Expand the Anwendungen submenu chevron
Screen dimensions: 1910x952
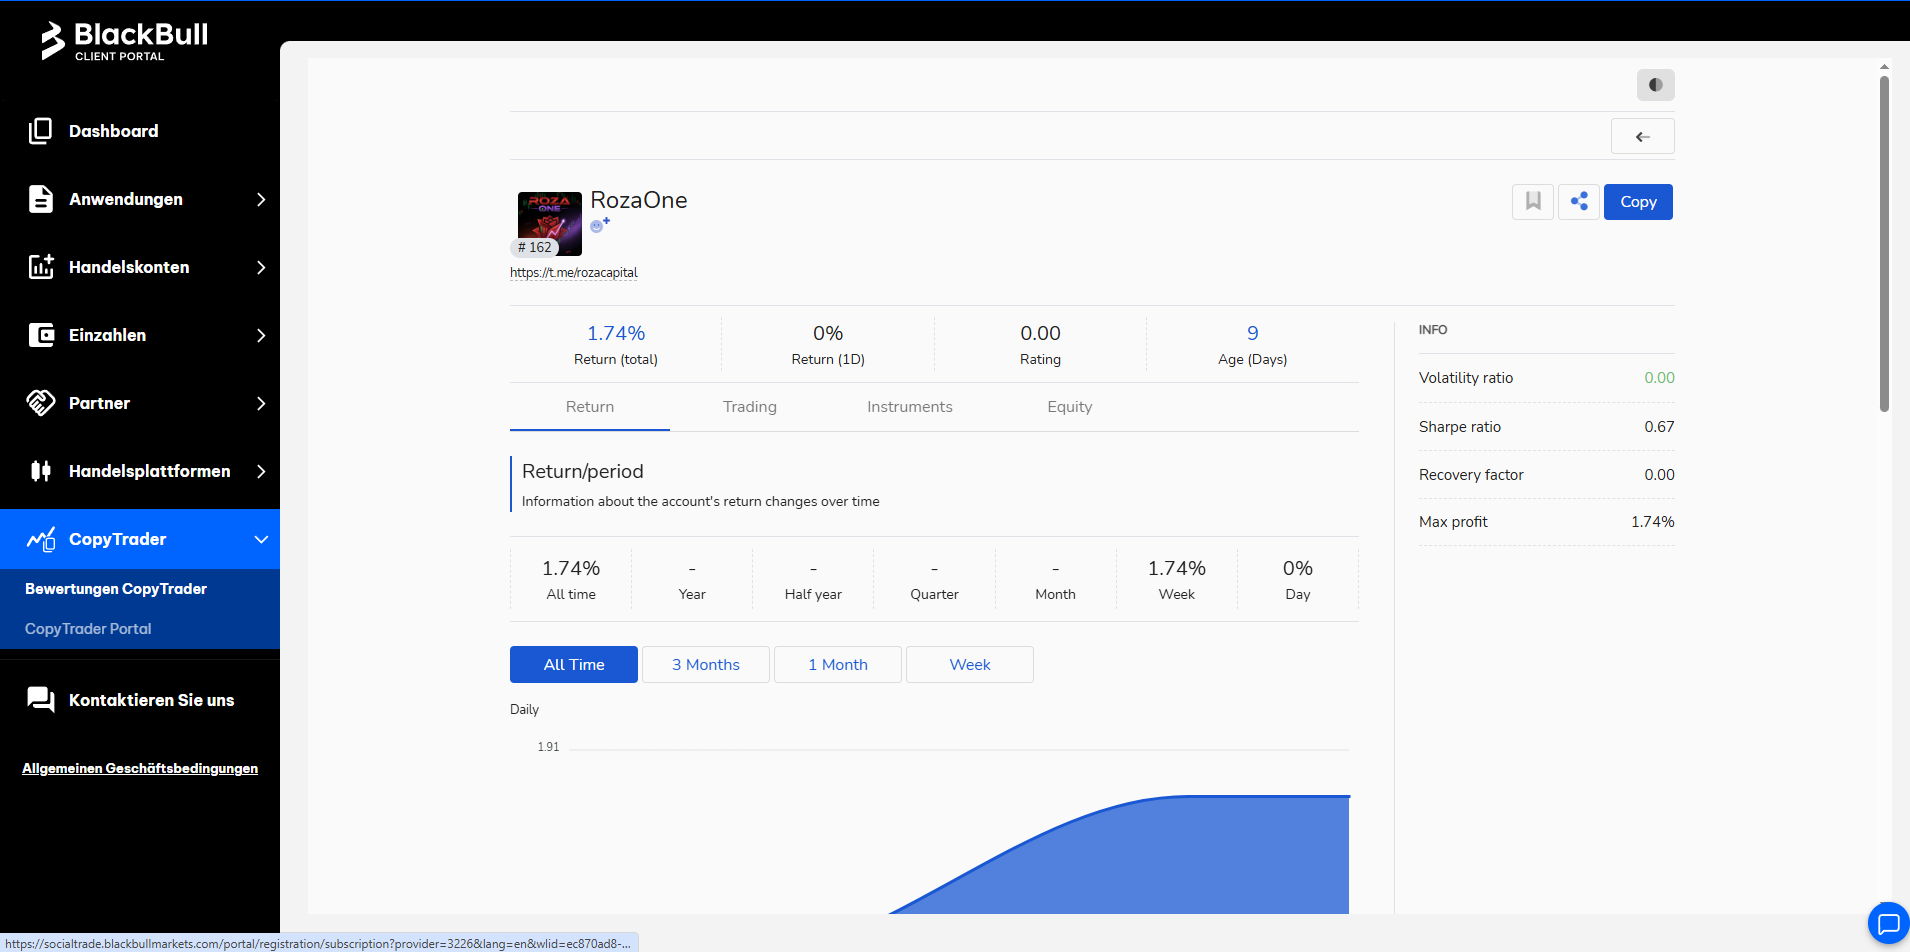[261, 199]
